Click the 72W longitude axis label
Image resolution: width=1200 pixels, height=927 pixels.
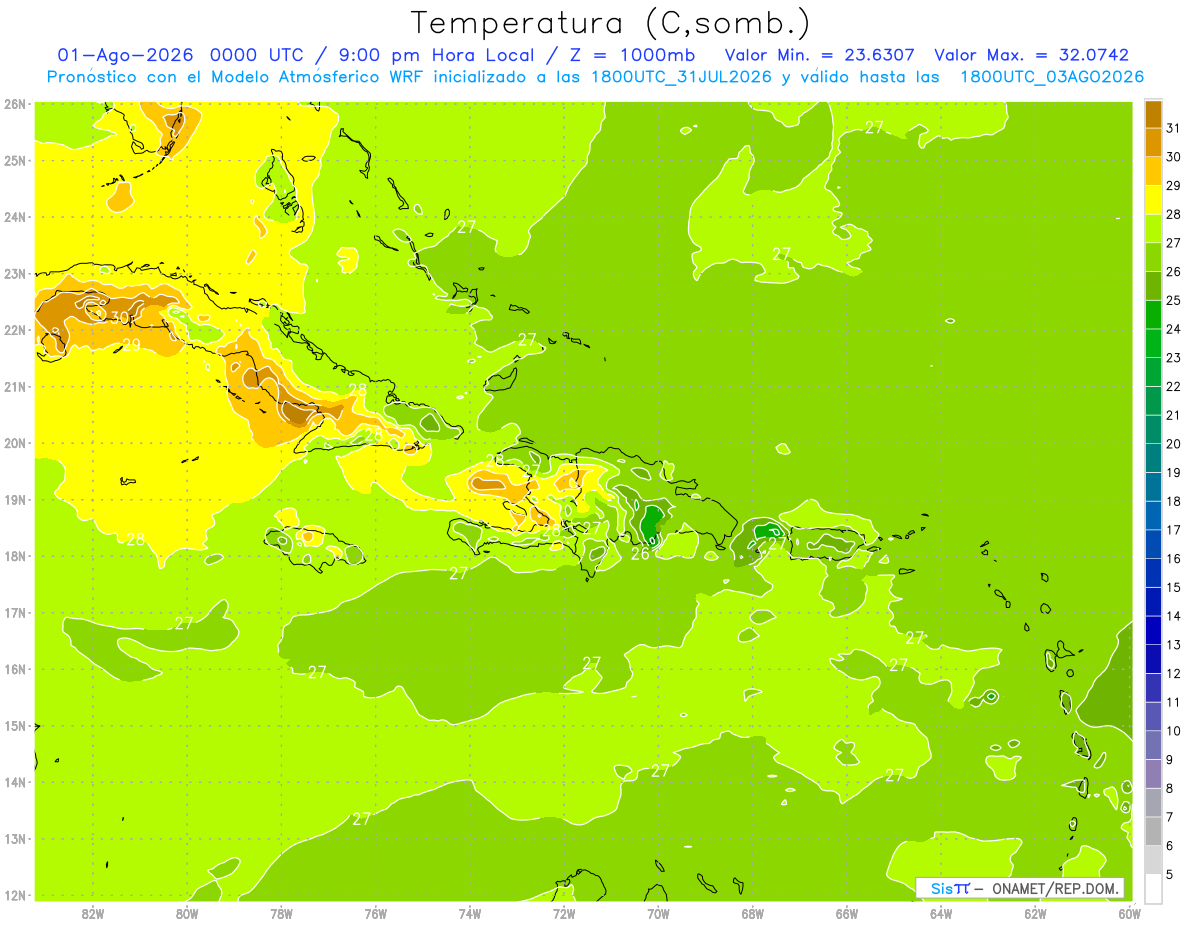pyautogui.click(x=564, y=913)
